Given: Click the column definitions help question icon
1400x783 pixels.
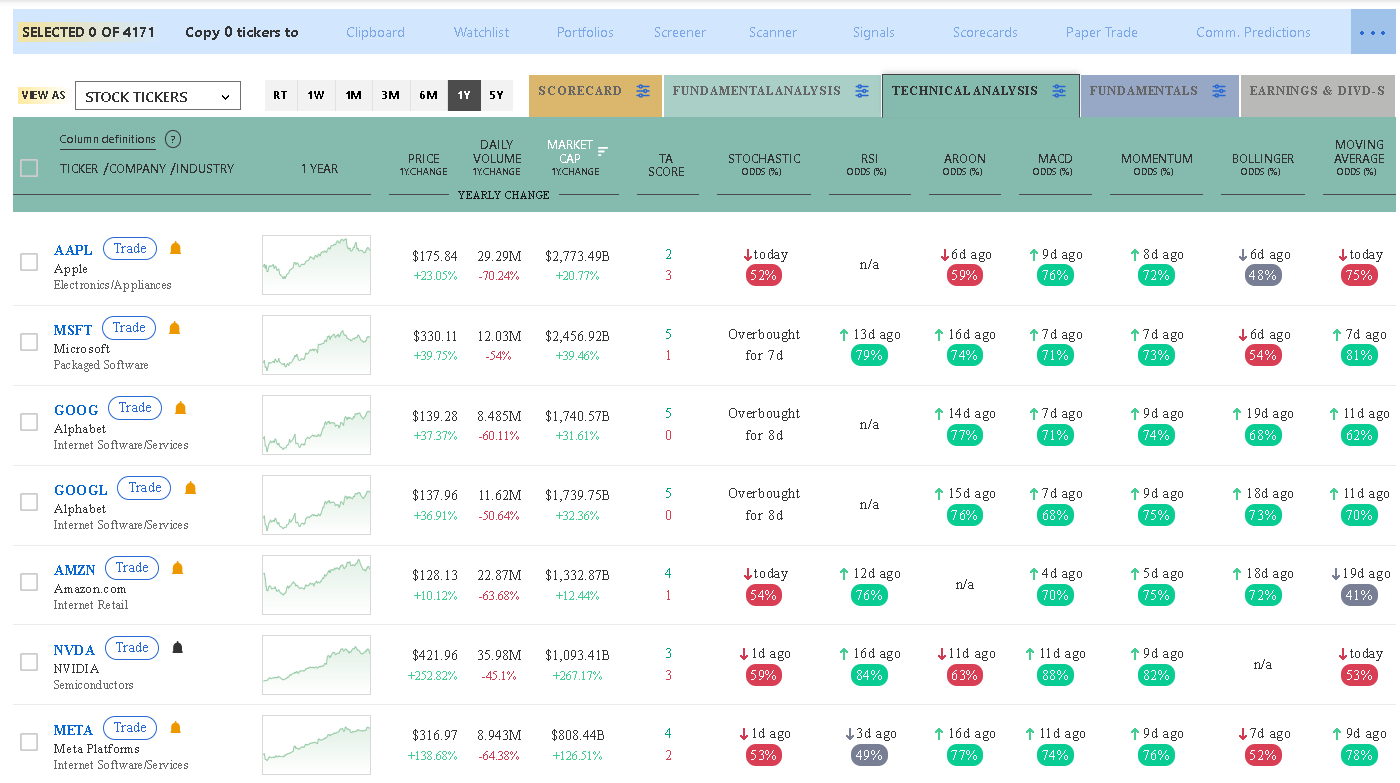Looking at the screenshot, I should coord(173,139).
